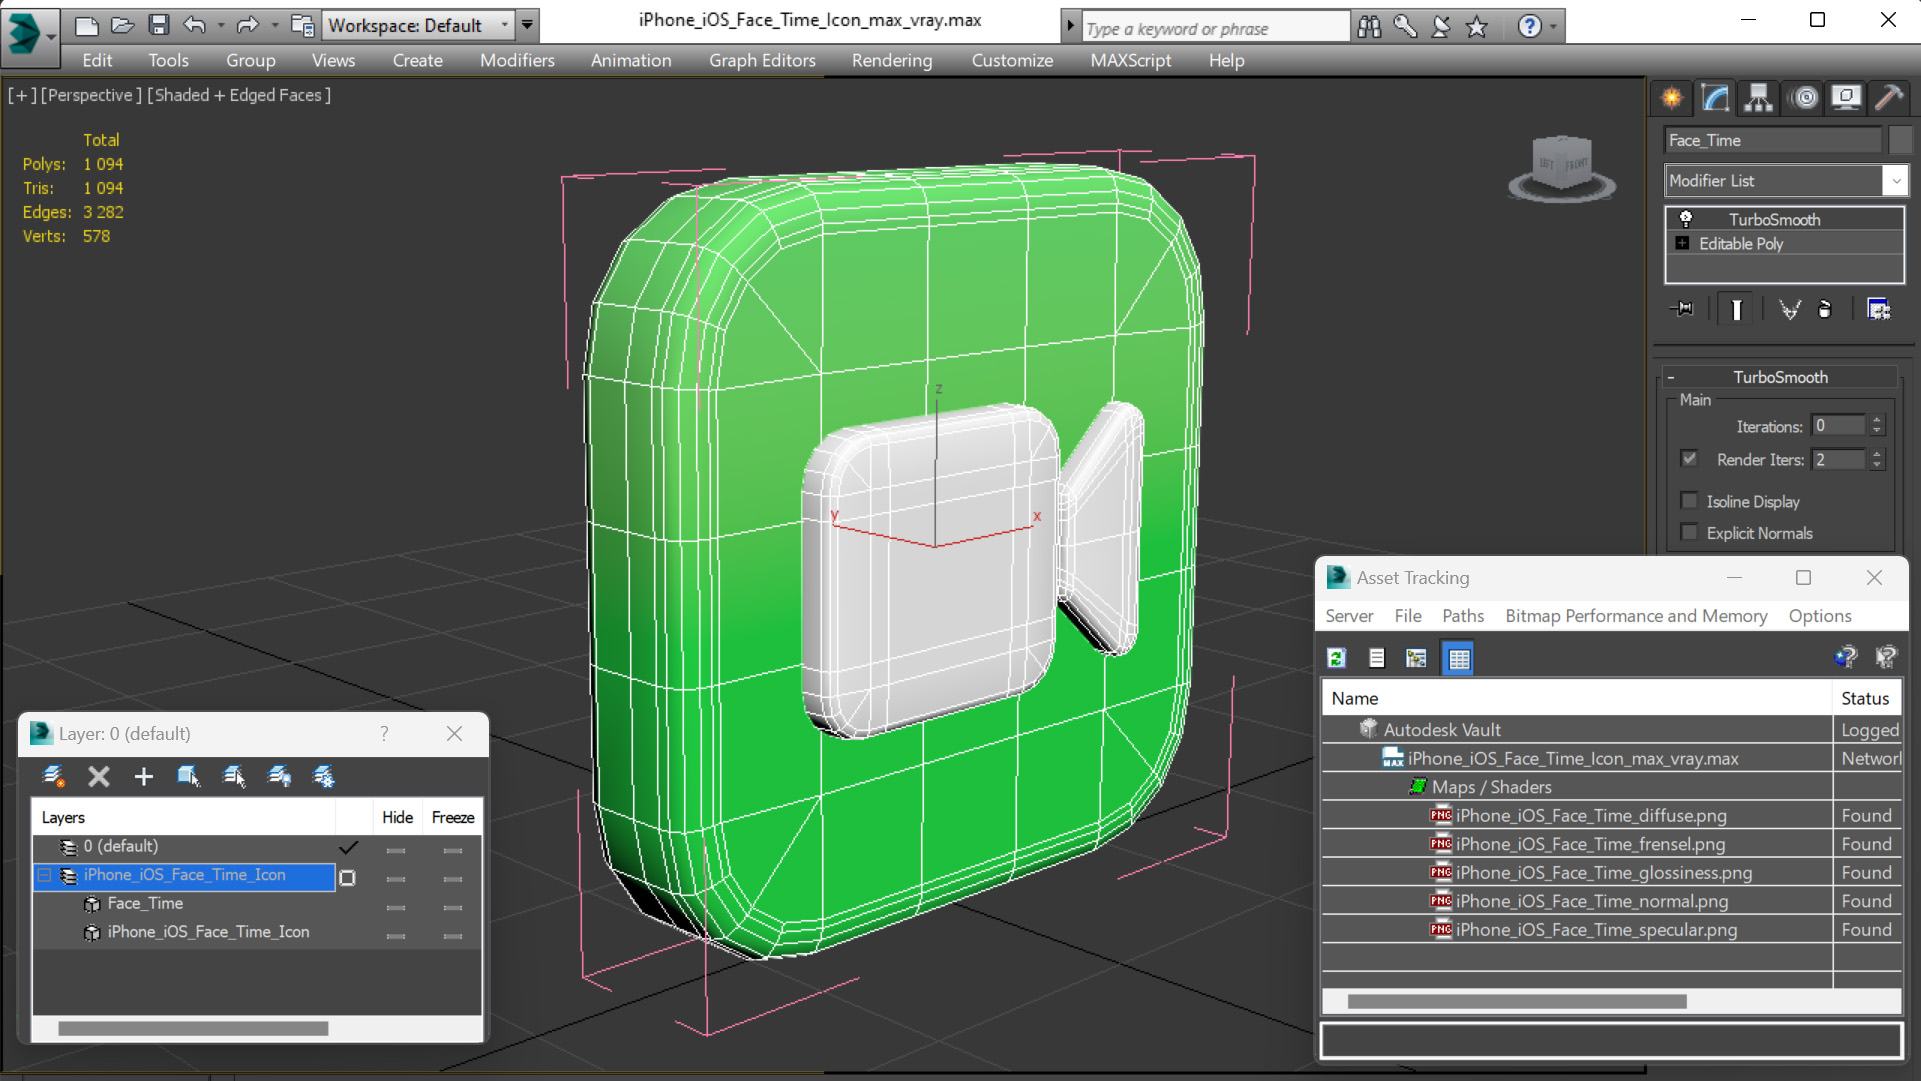Undo the last scene operation
The width and height of the screenshot is (1921, 1081).
pyautogui.click(x=195, y=26)
